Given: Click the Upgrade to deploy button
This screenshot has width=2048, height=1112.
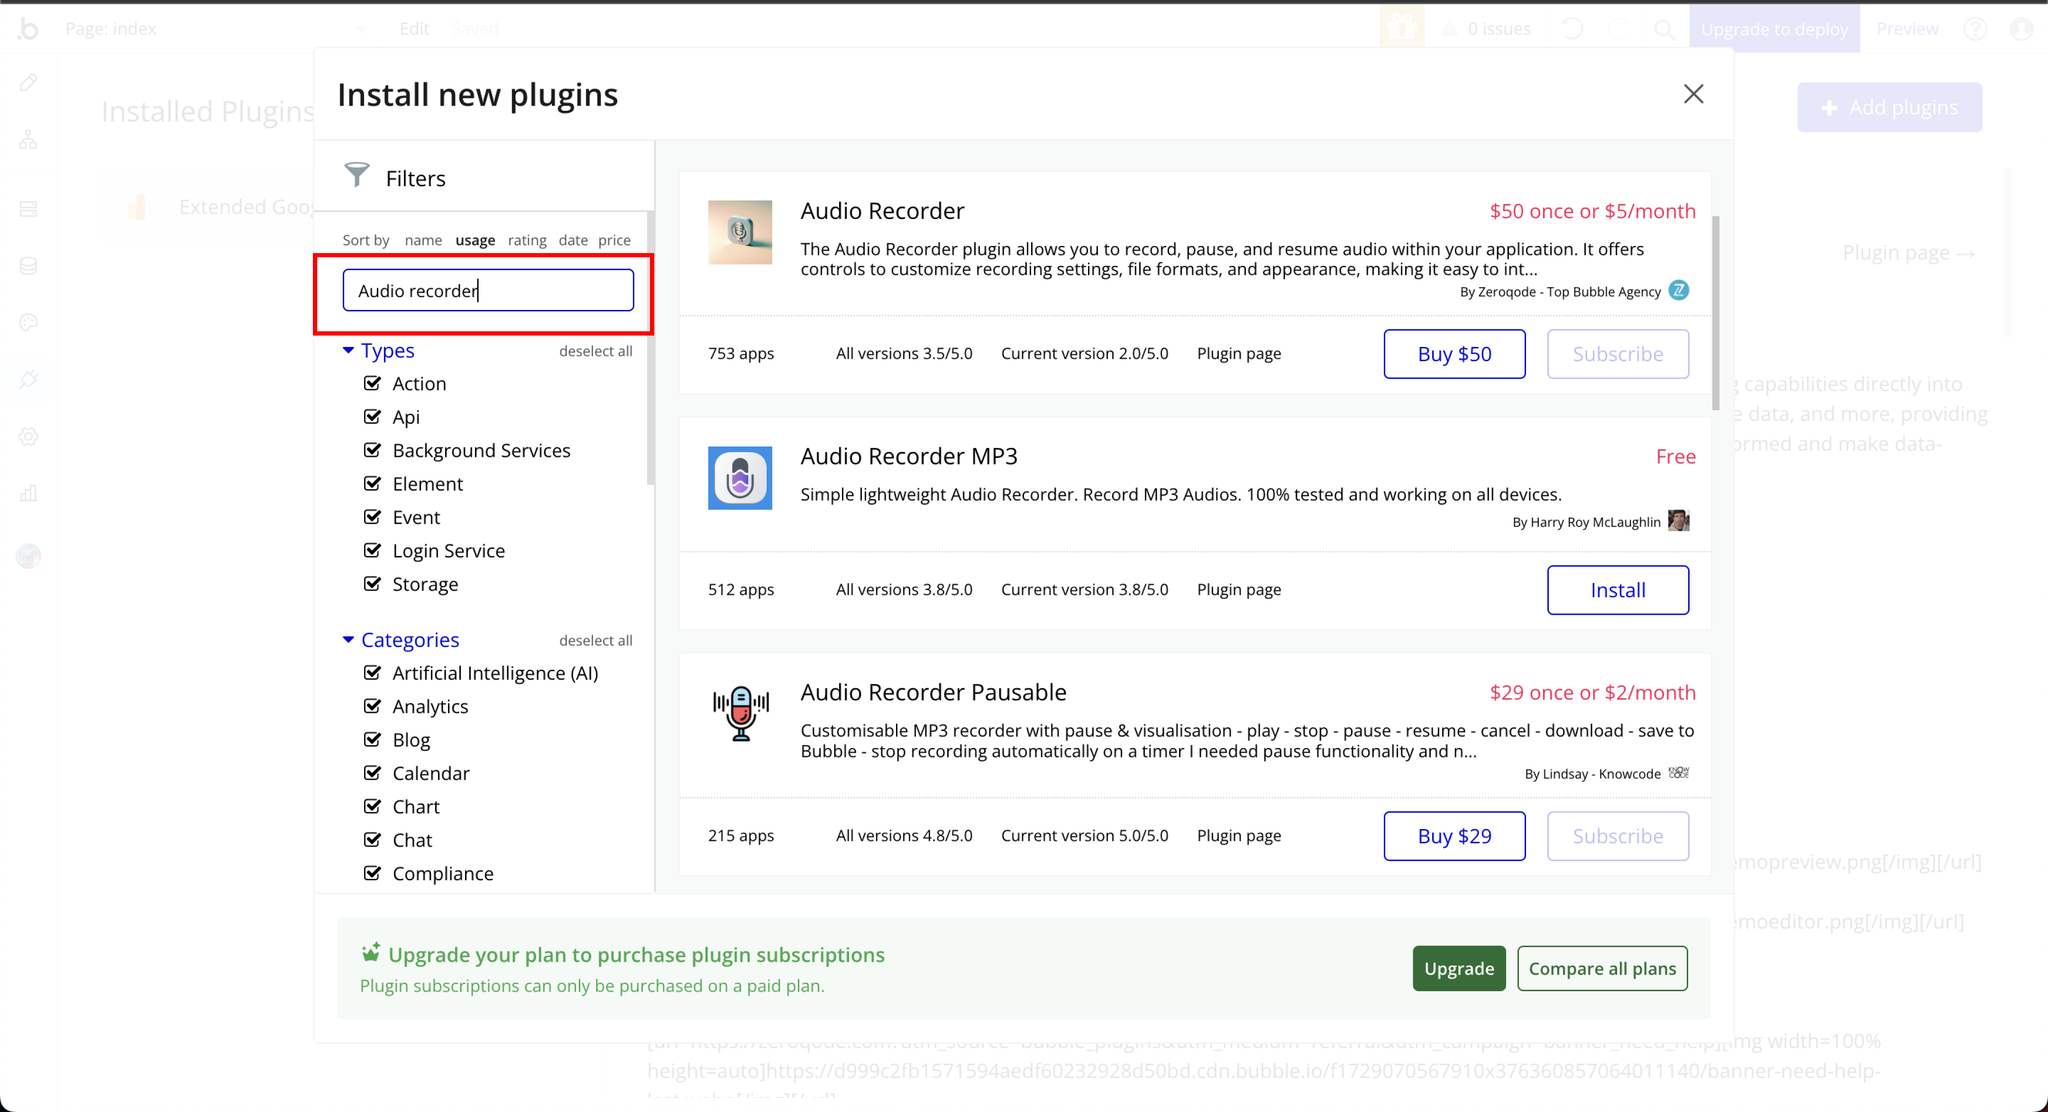Looking at the screenshot, I should click(1774, 28).
